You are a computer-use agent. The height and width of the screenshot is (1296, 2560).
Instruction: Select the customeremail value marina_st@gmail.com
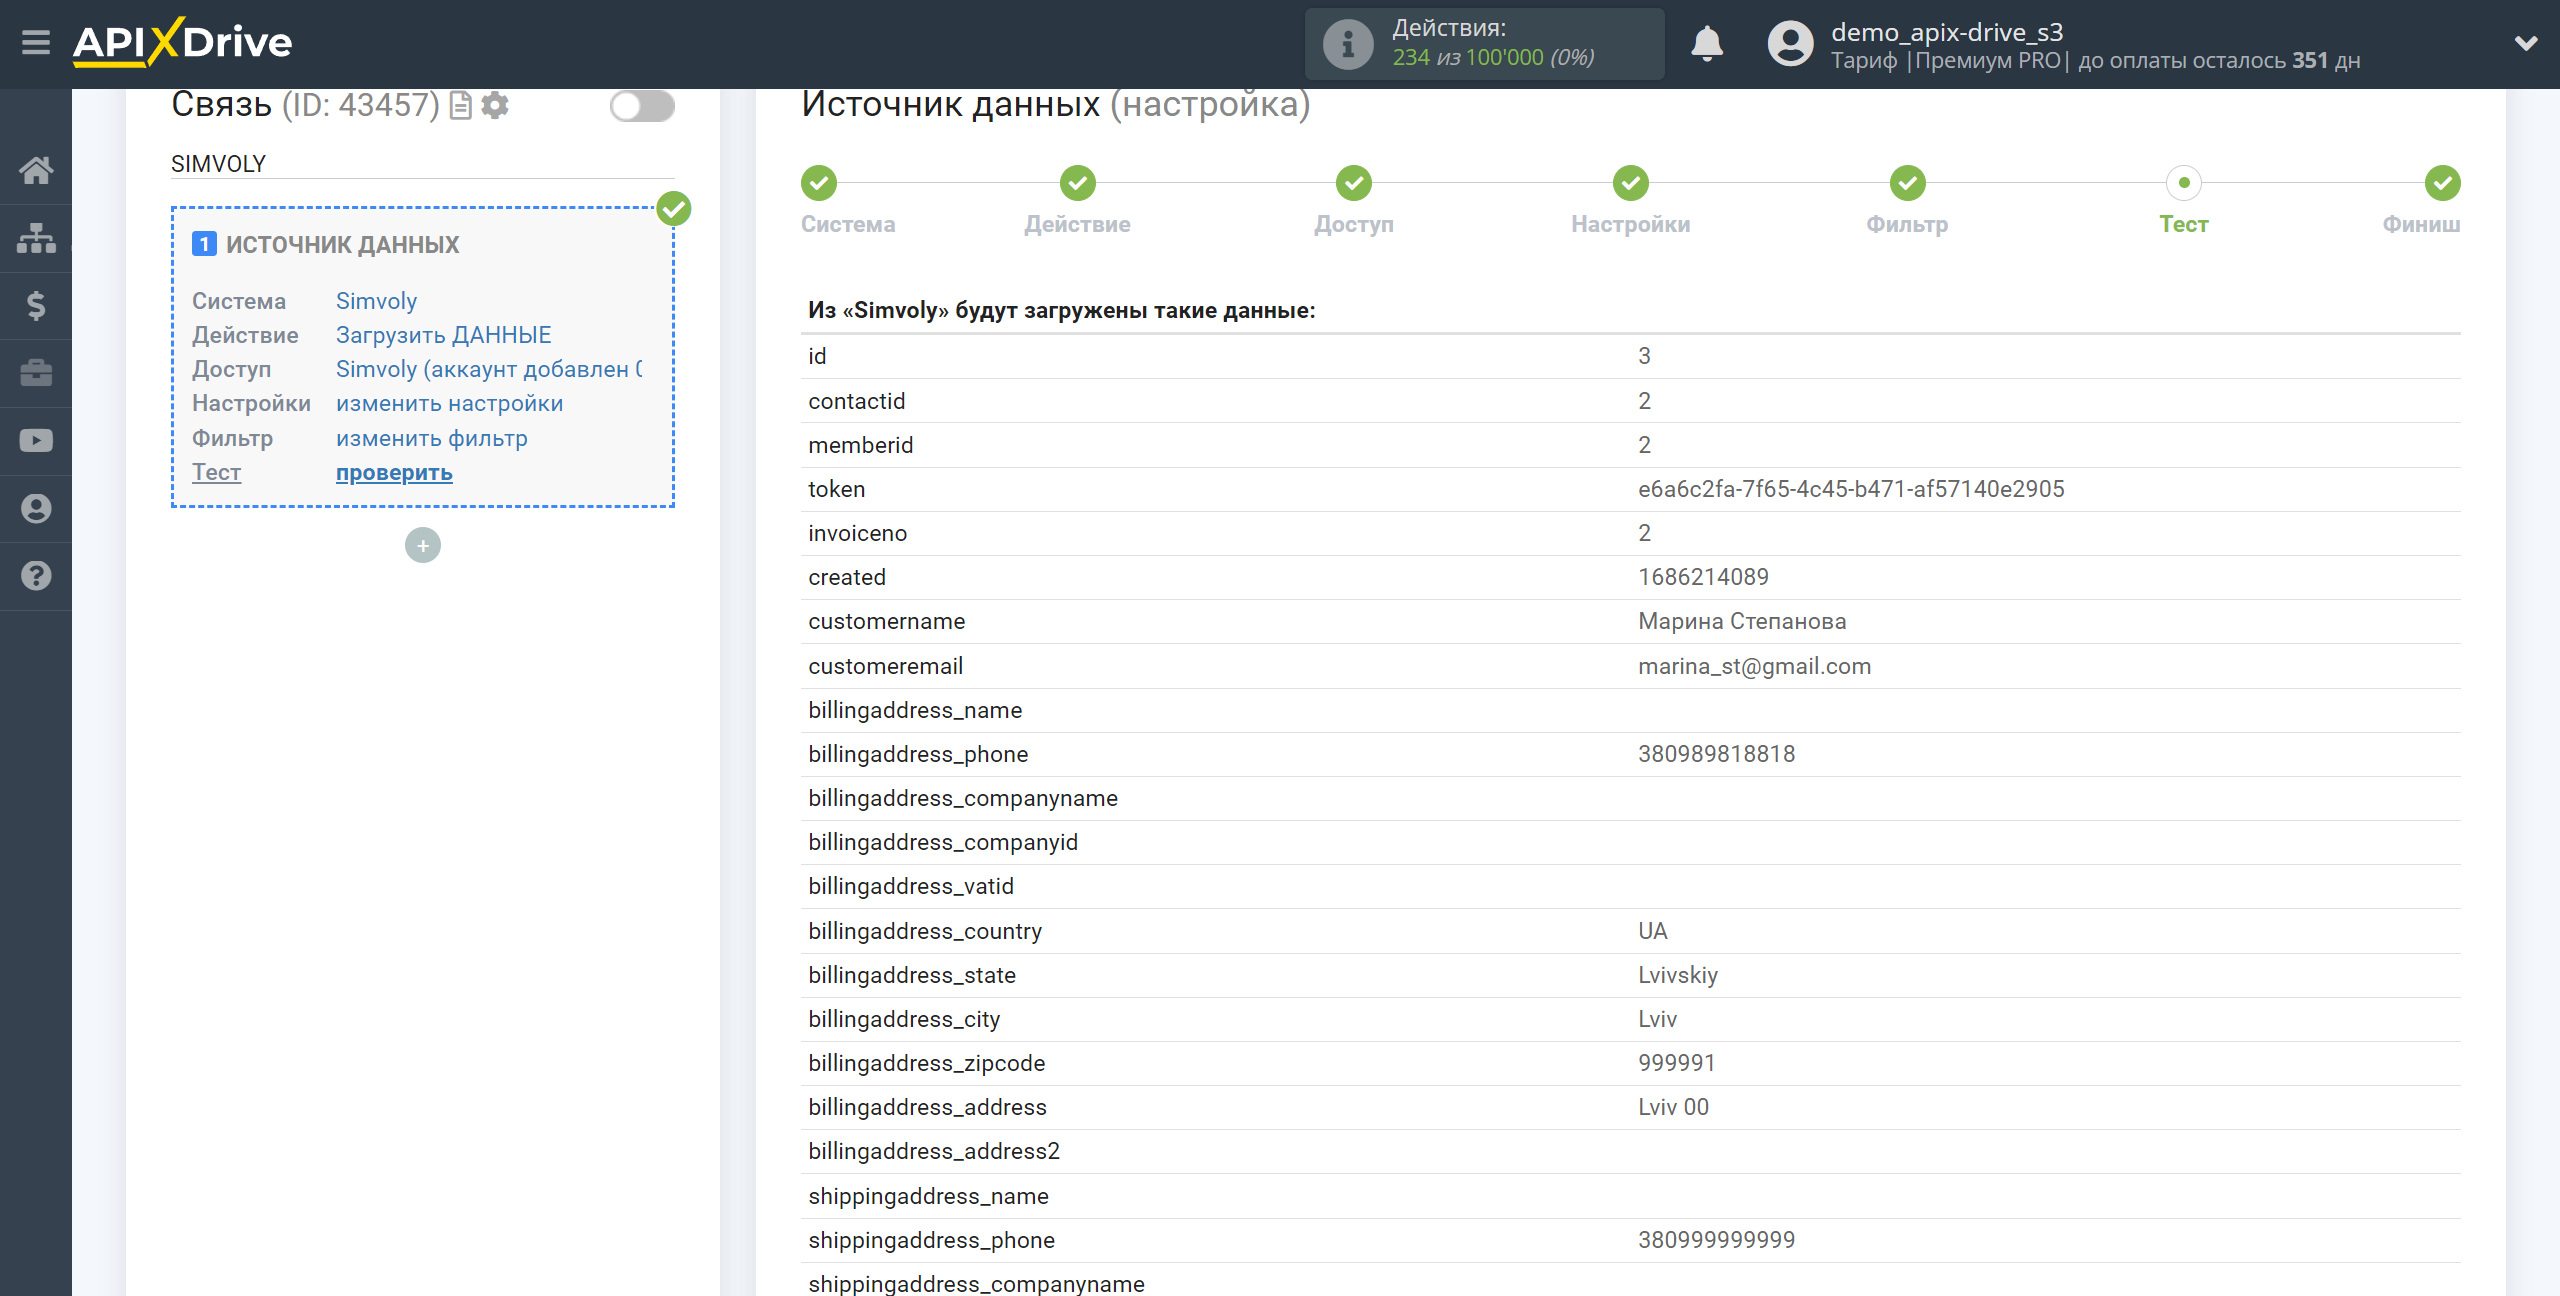click(1754, 666)
